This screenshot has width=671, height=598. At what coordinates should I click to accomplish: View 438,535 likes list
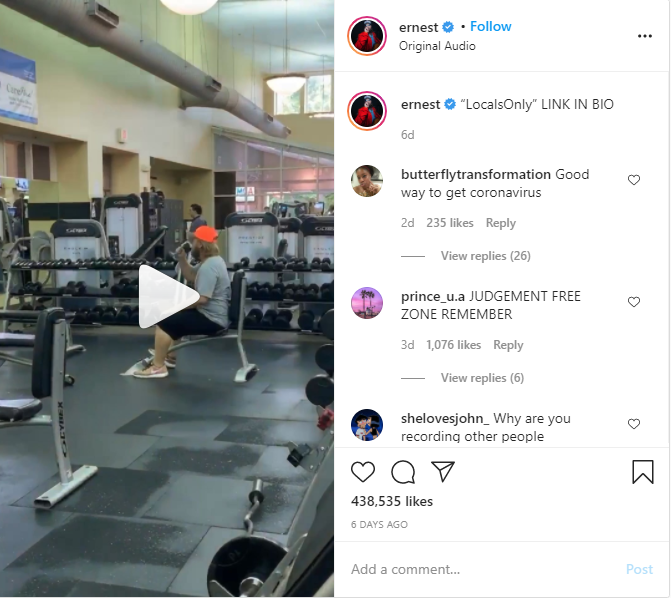(392, 501)
